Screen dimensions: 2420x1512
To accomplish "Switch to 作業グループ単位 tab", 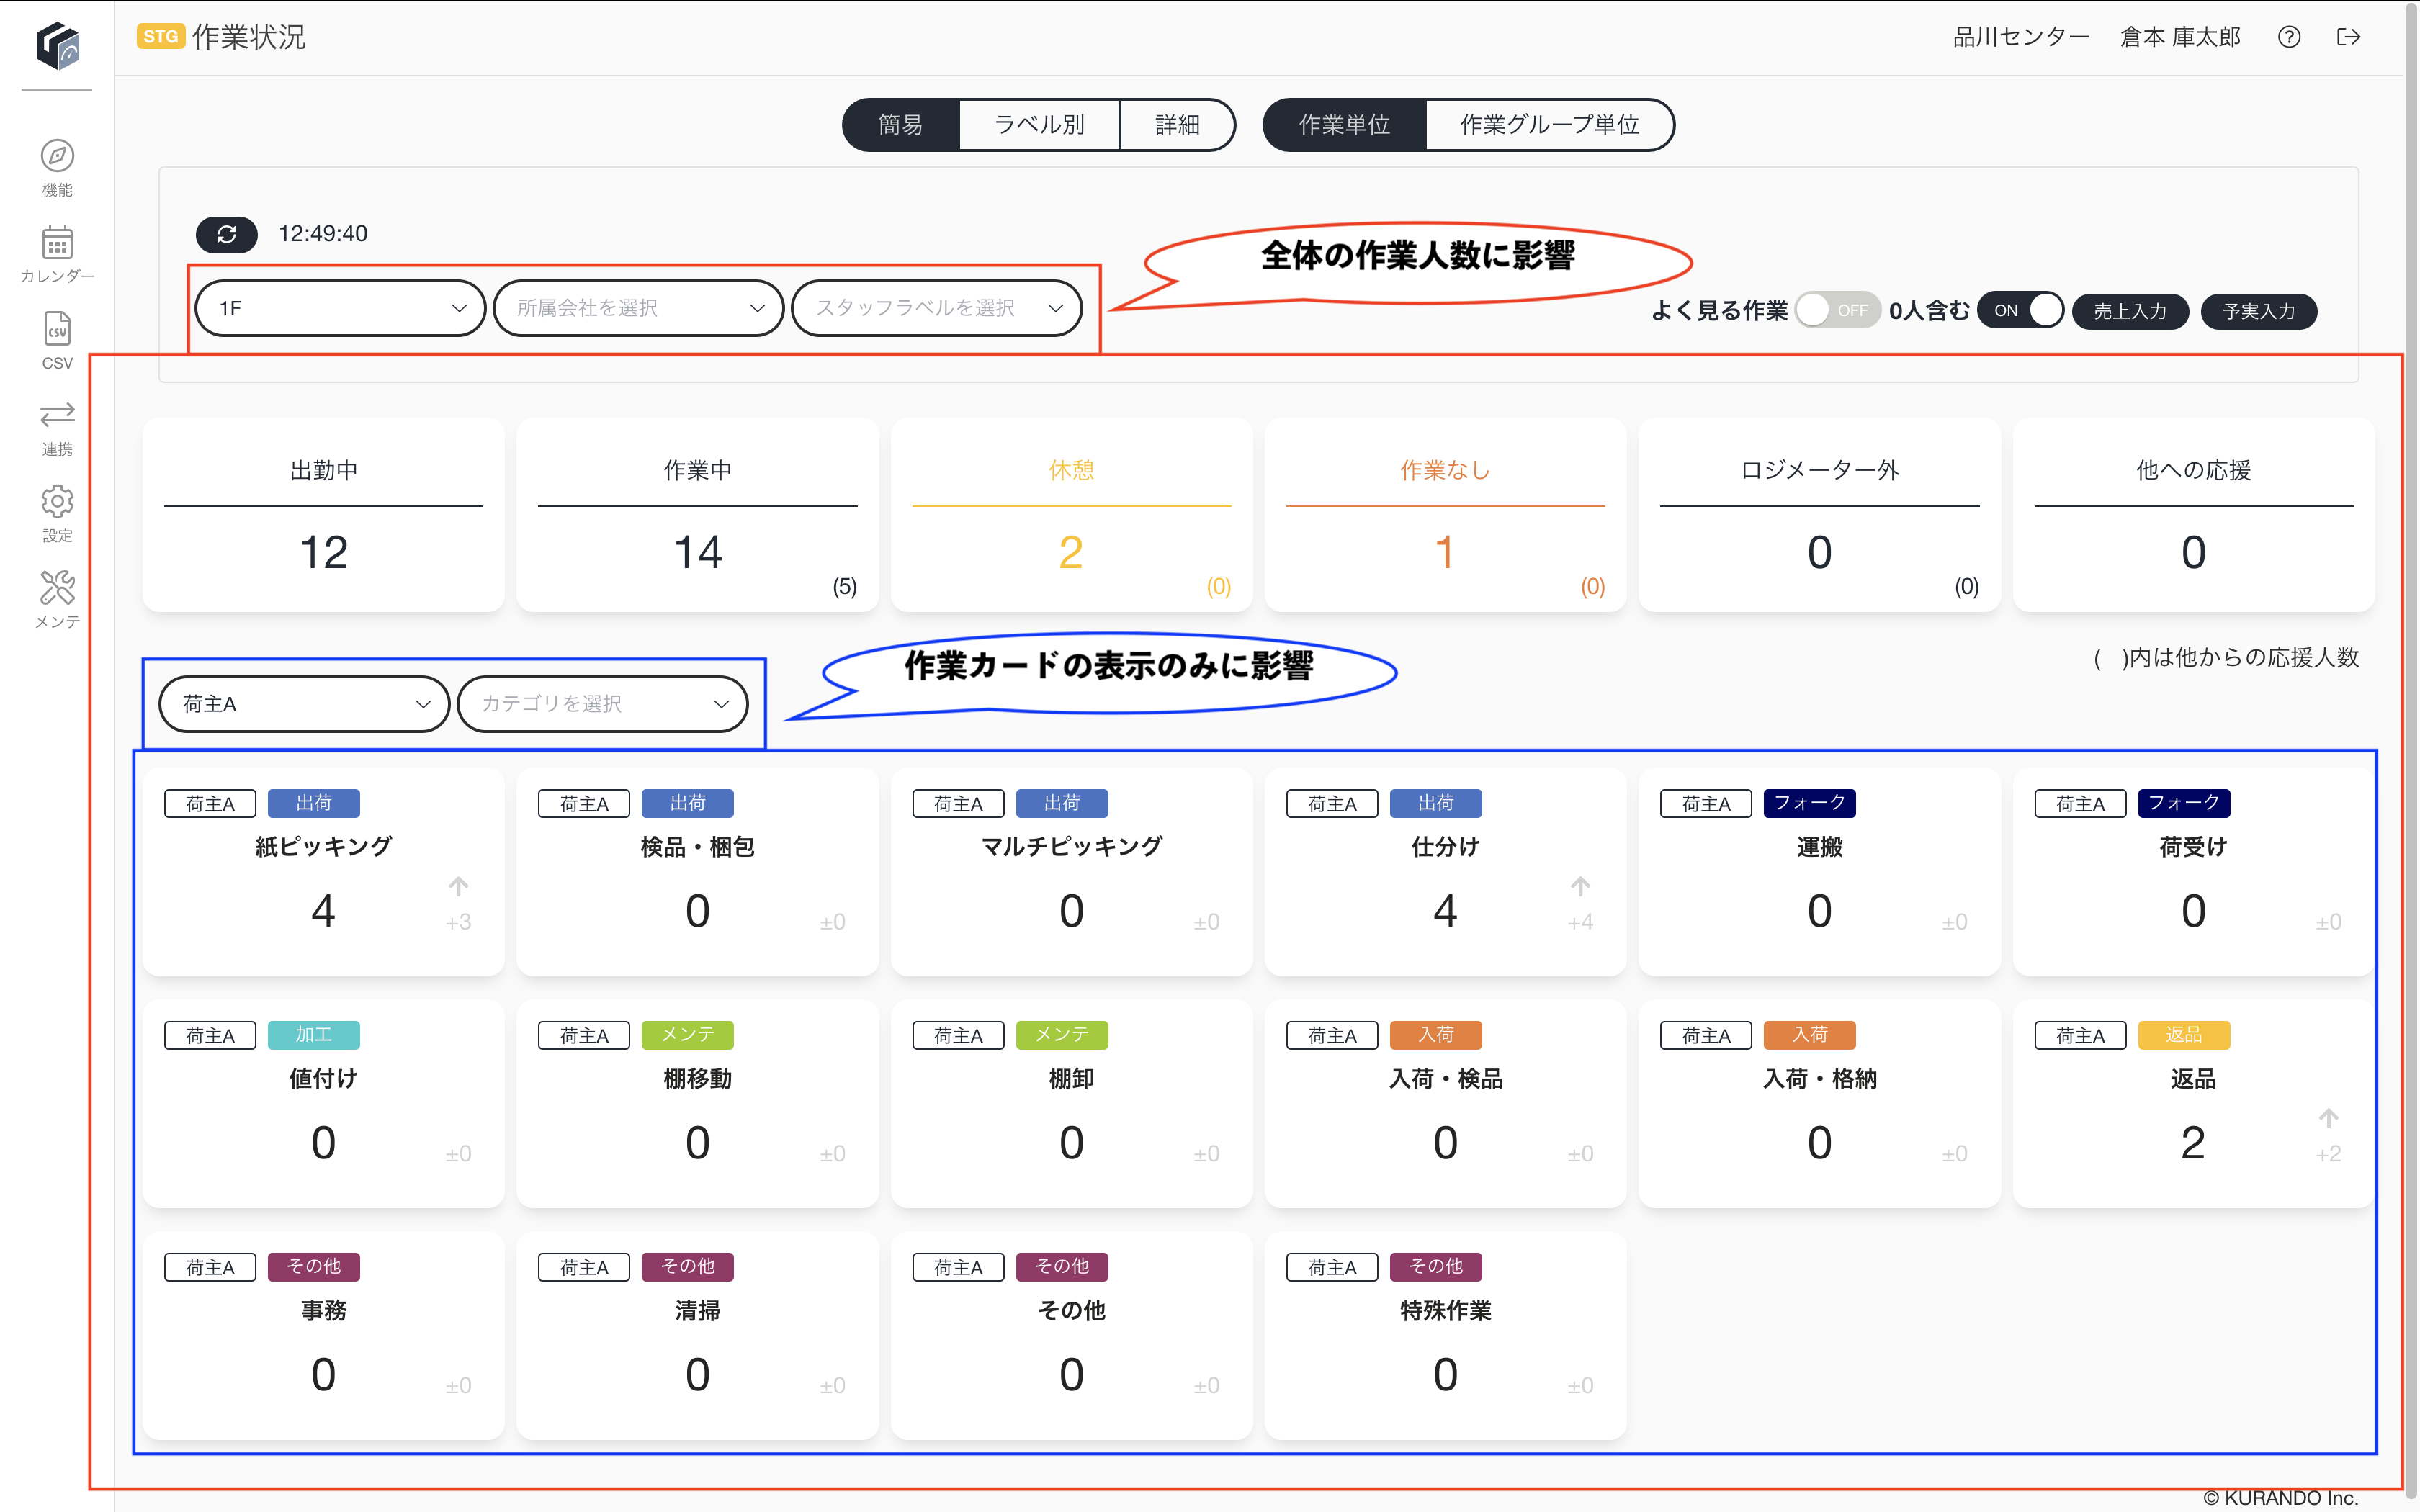I will click(x=1550, y=125).
